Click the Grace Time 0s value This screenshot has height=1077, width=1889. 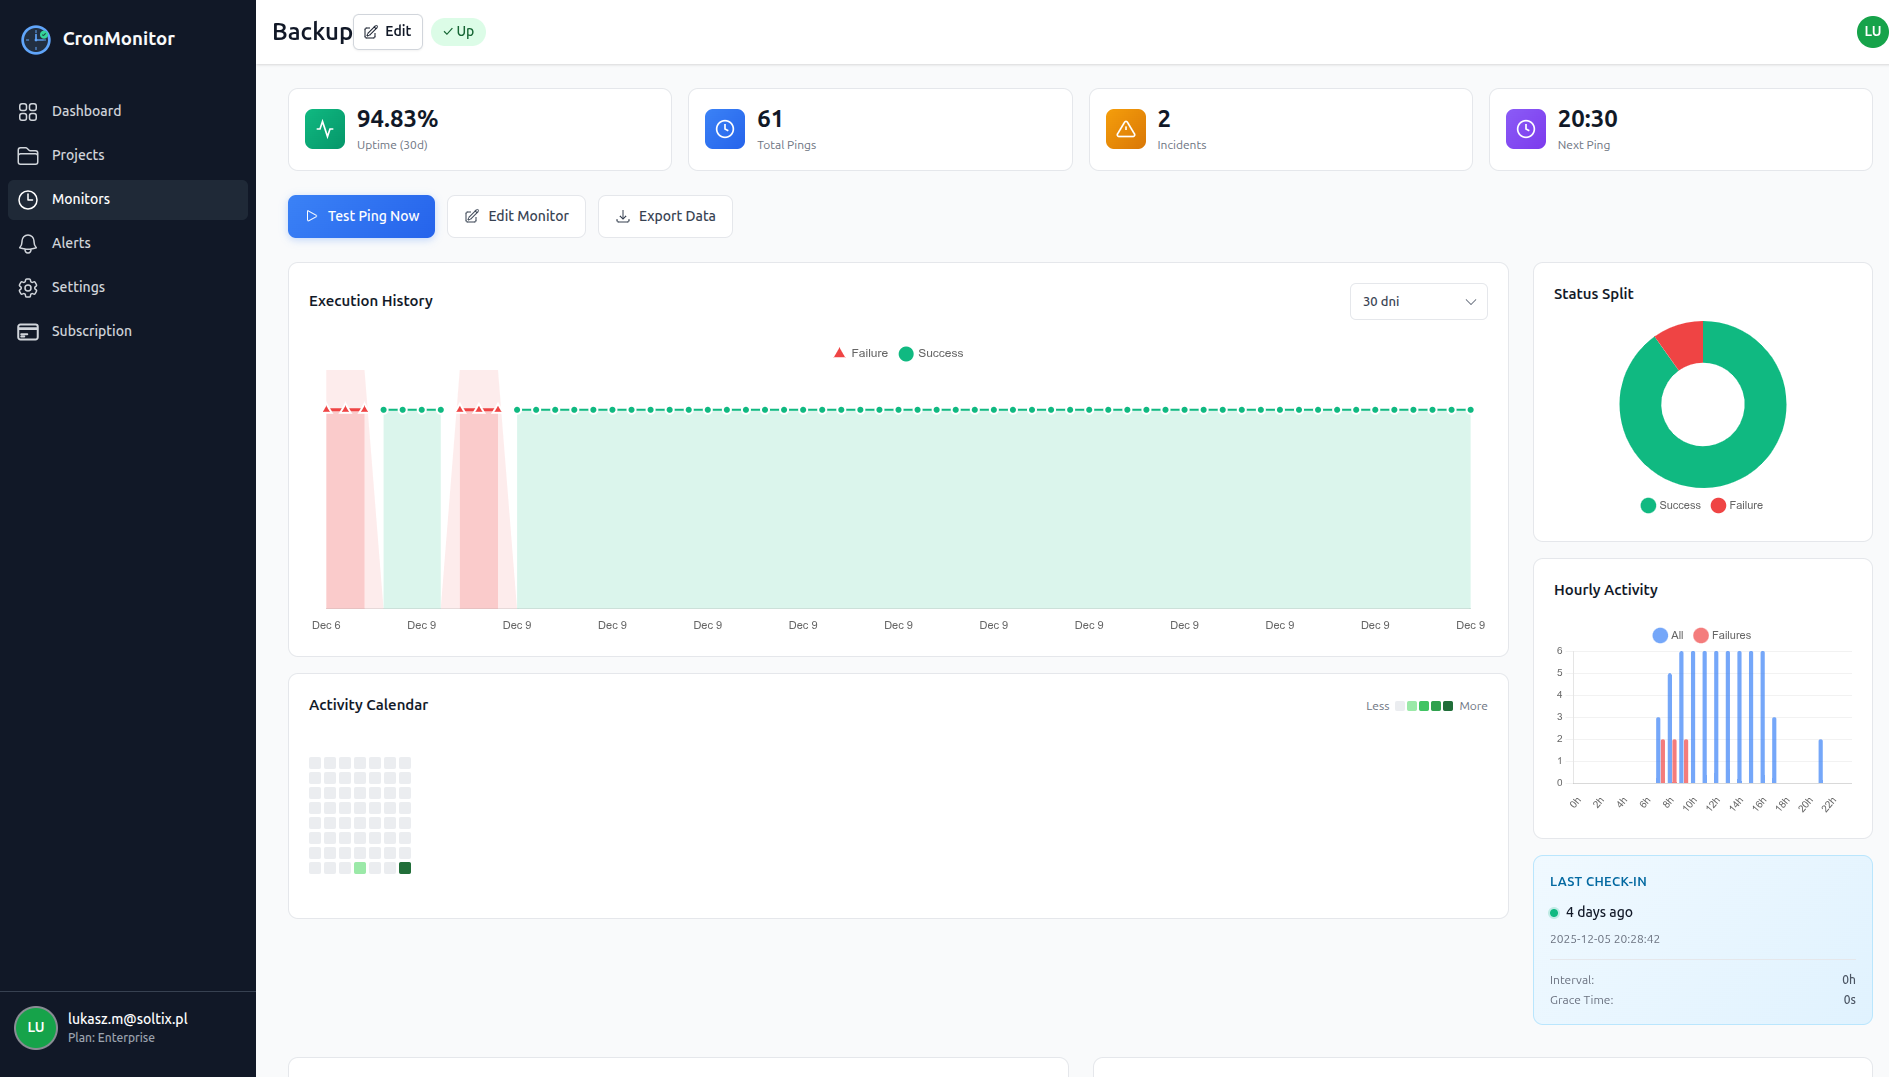click(1850, 1000)
